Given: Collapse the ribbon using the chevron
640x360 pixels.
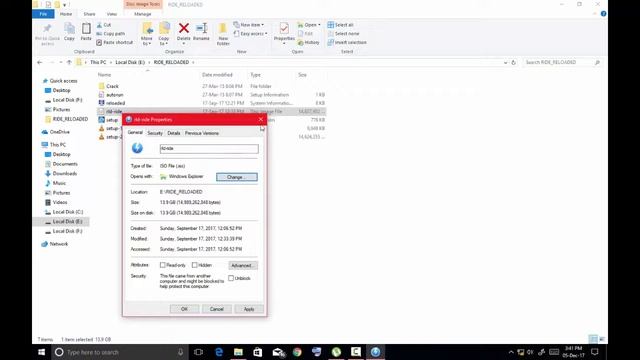Looking at the screenshot, I should (595, 14).
